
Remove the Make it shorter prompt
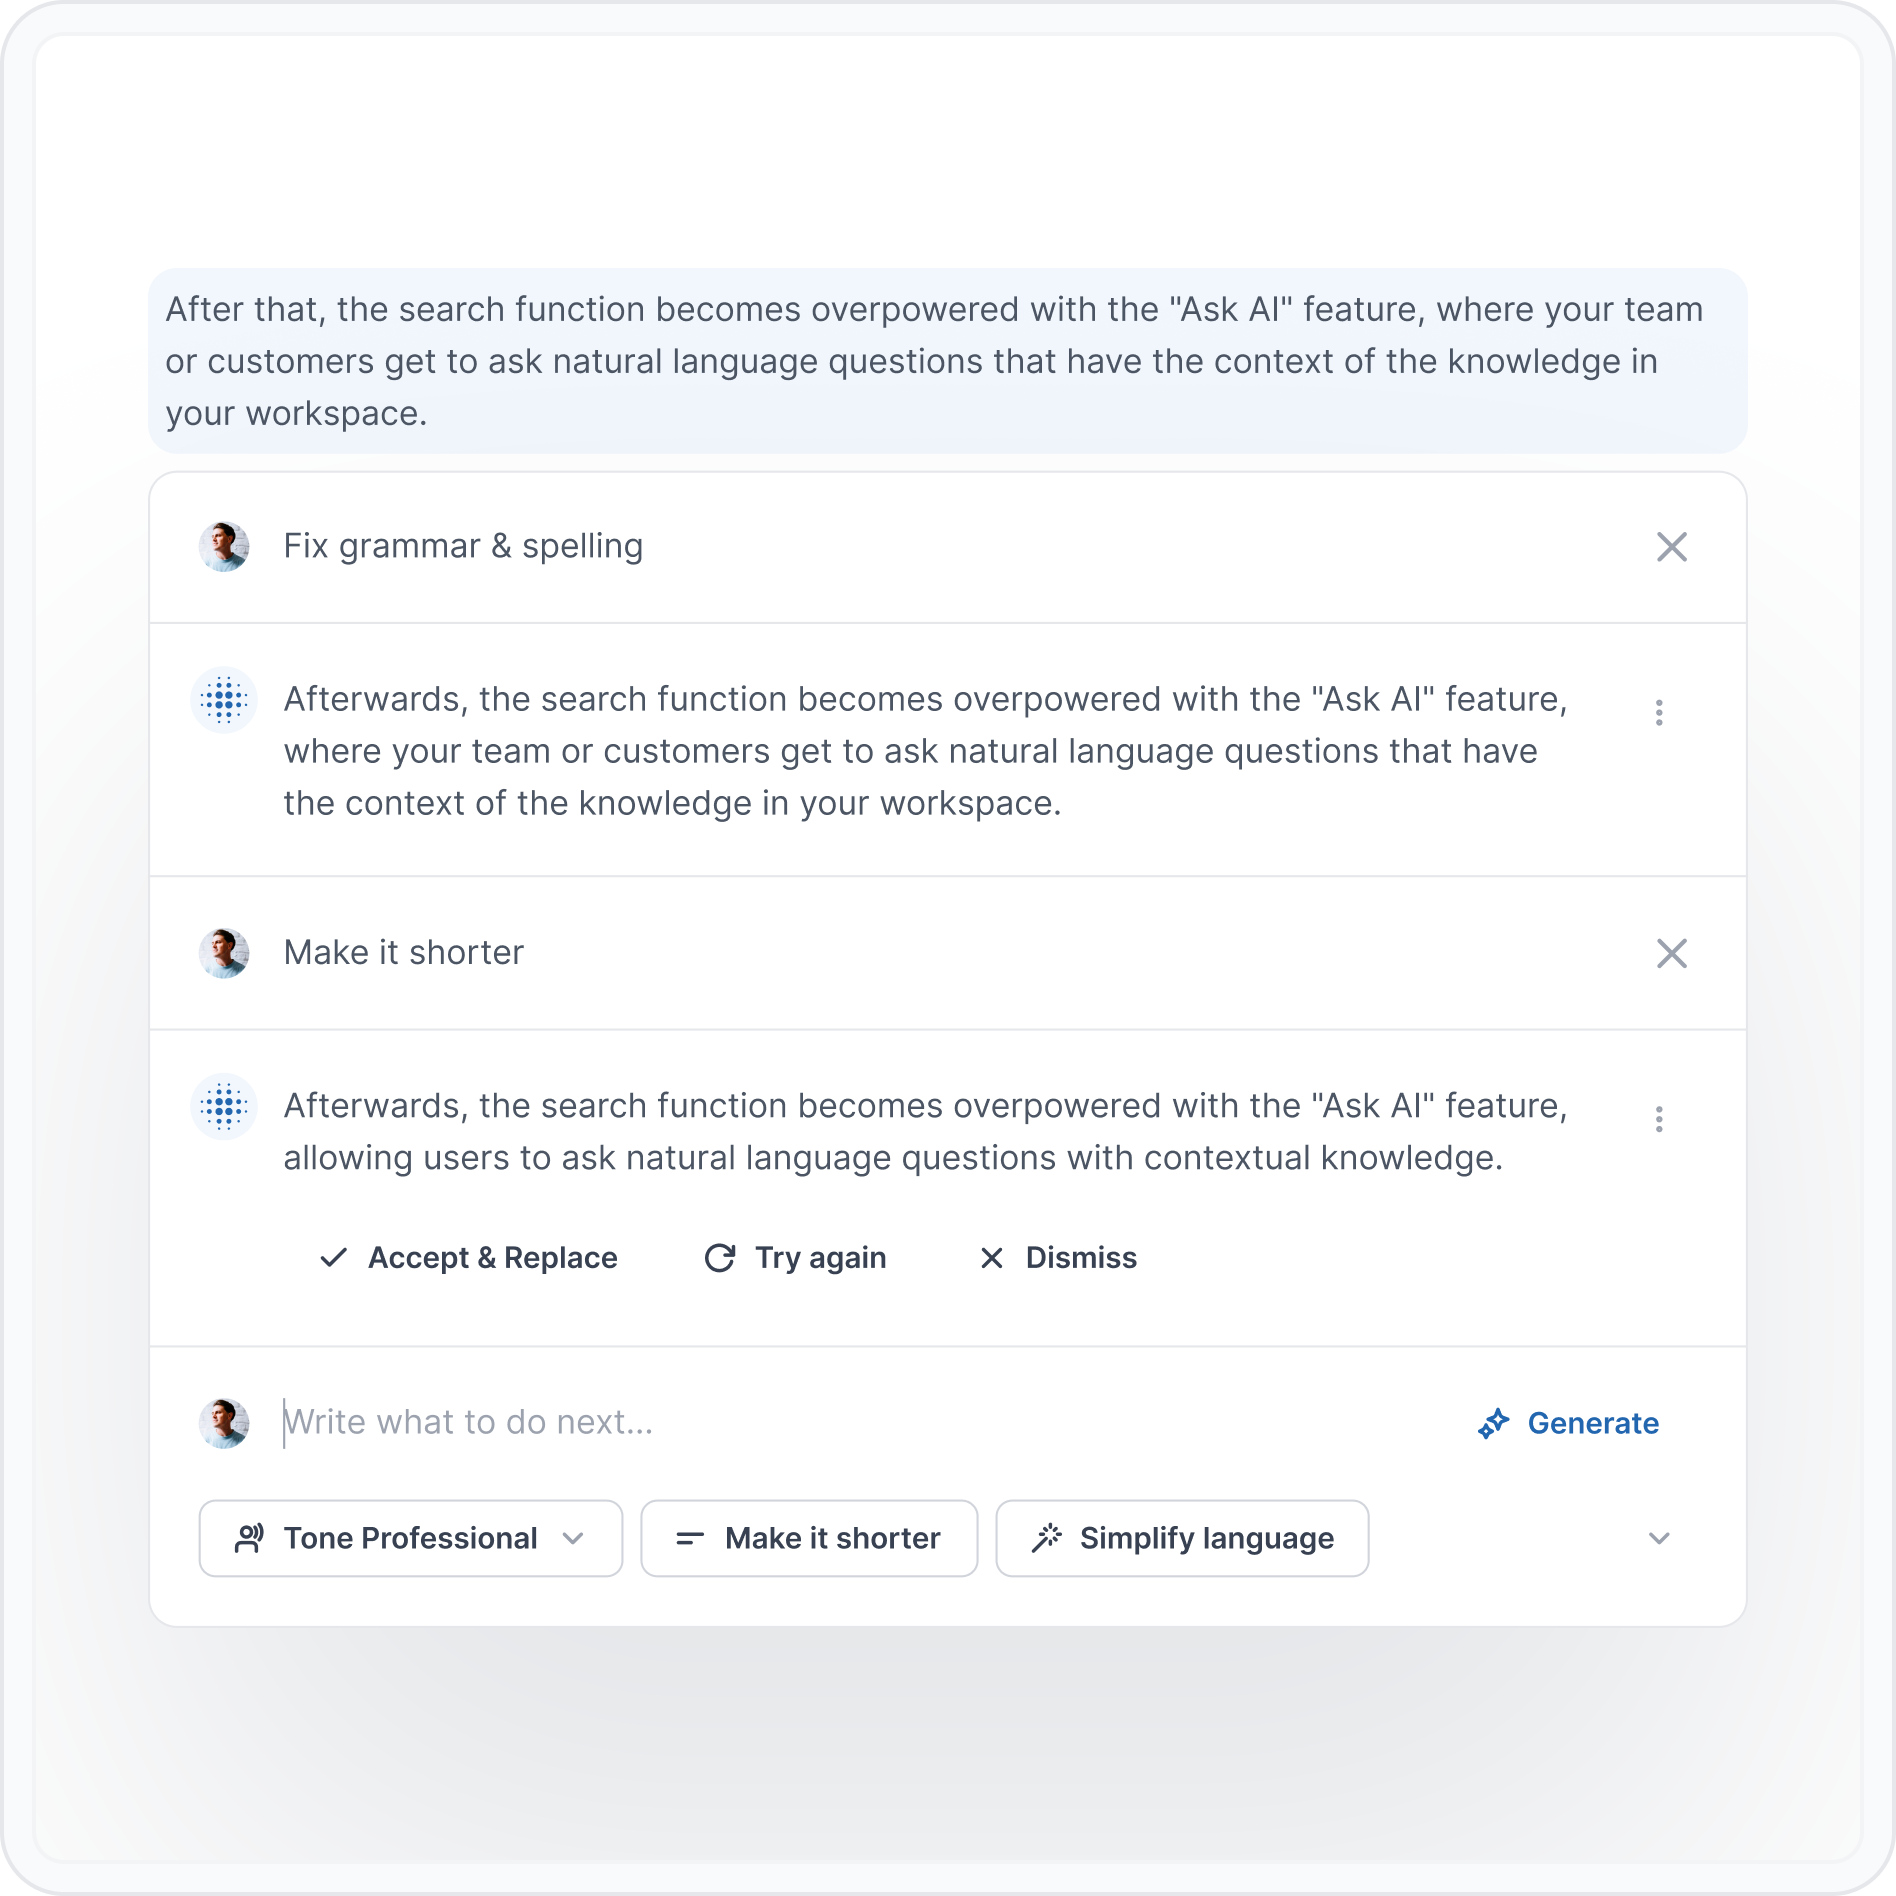(x=1671, y=953)
